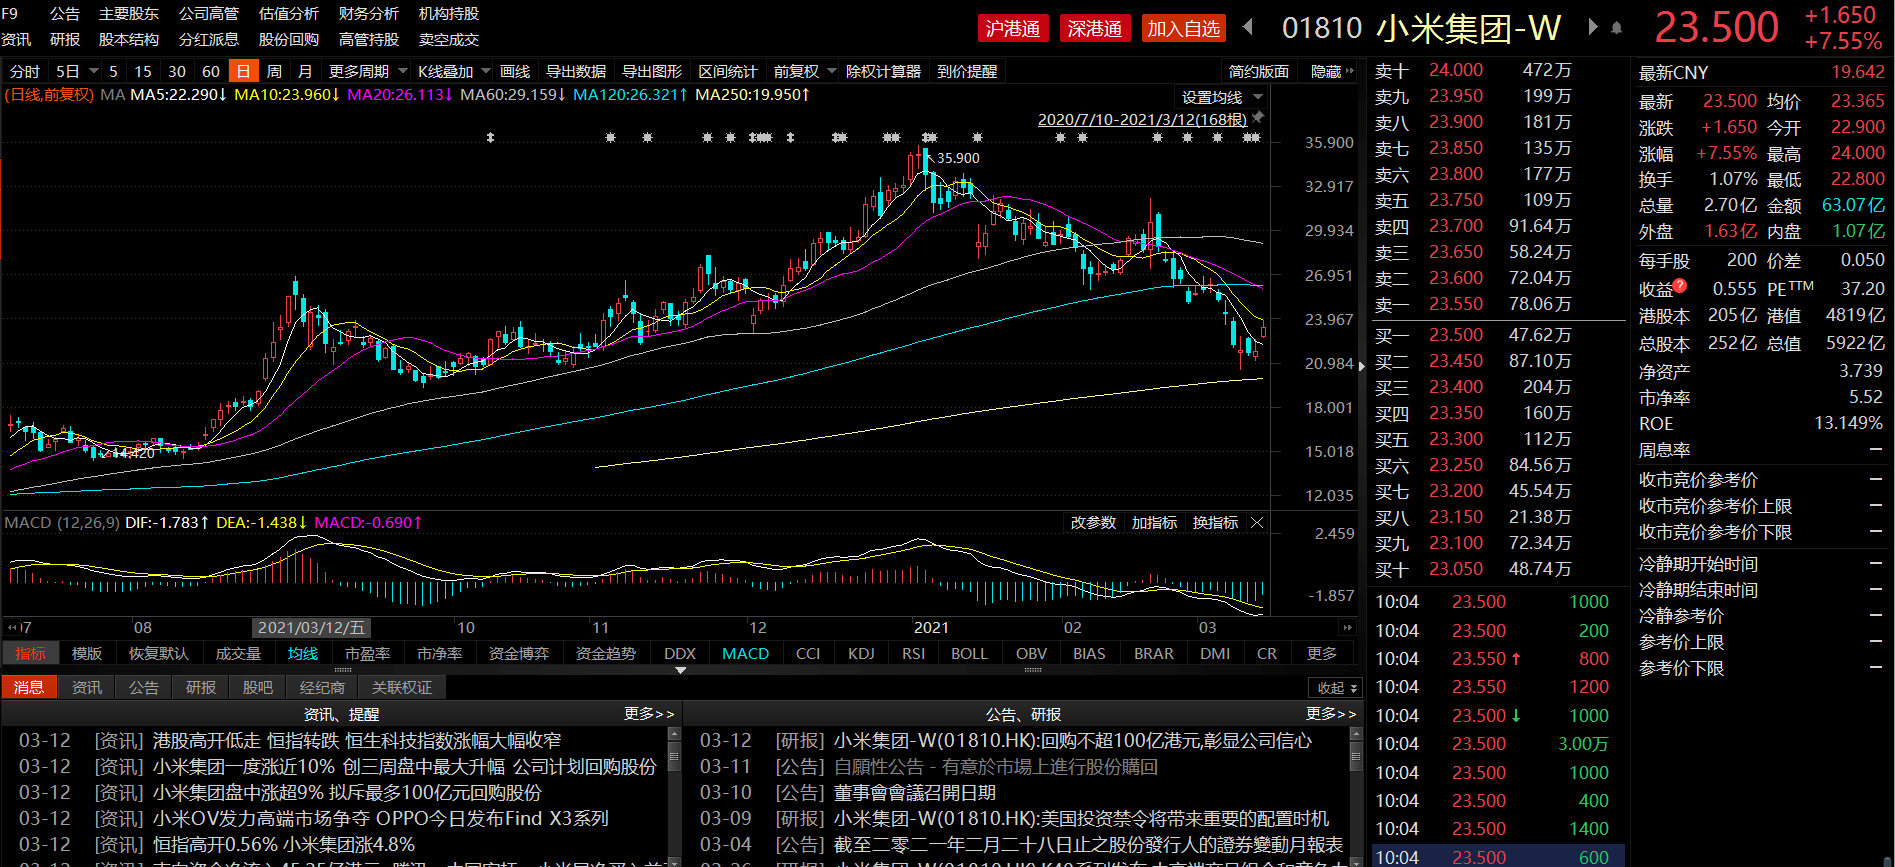Click the price alert bell icon
The height and width of the screenshot is (867, 1895).
coord(1617,28)
